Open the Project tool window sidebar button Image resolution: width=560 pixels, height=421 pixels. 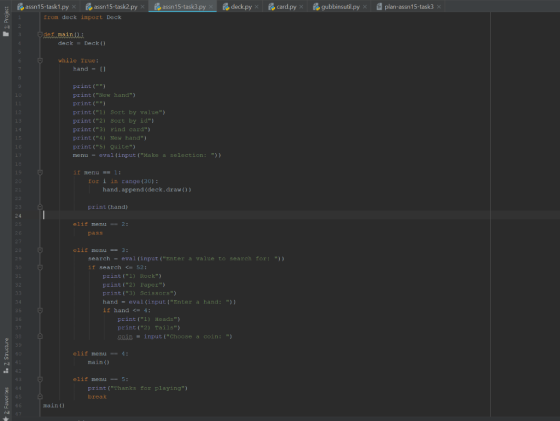point(6,21)
